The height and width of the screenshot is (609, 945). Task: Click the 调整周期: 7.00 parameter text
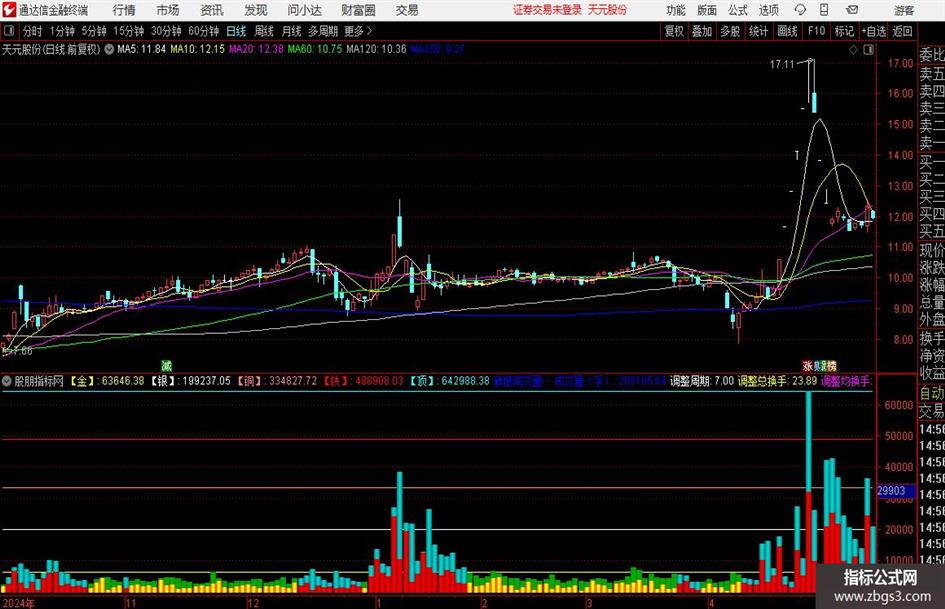(702, 381)
